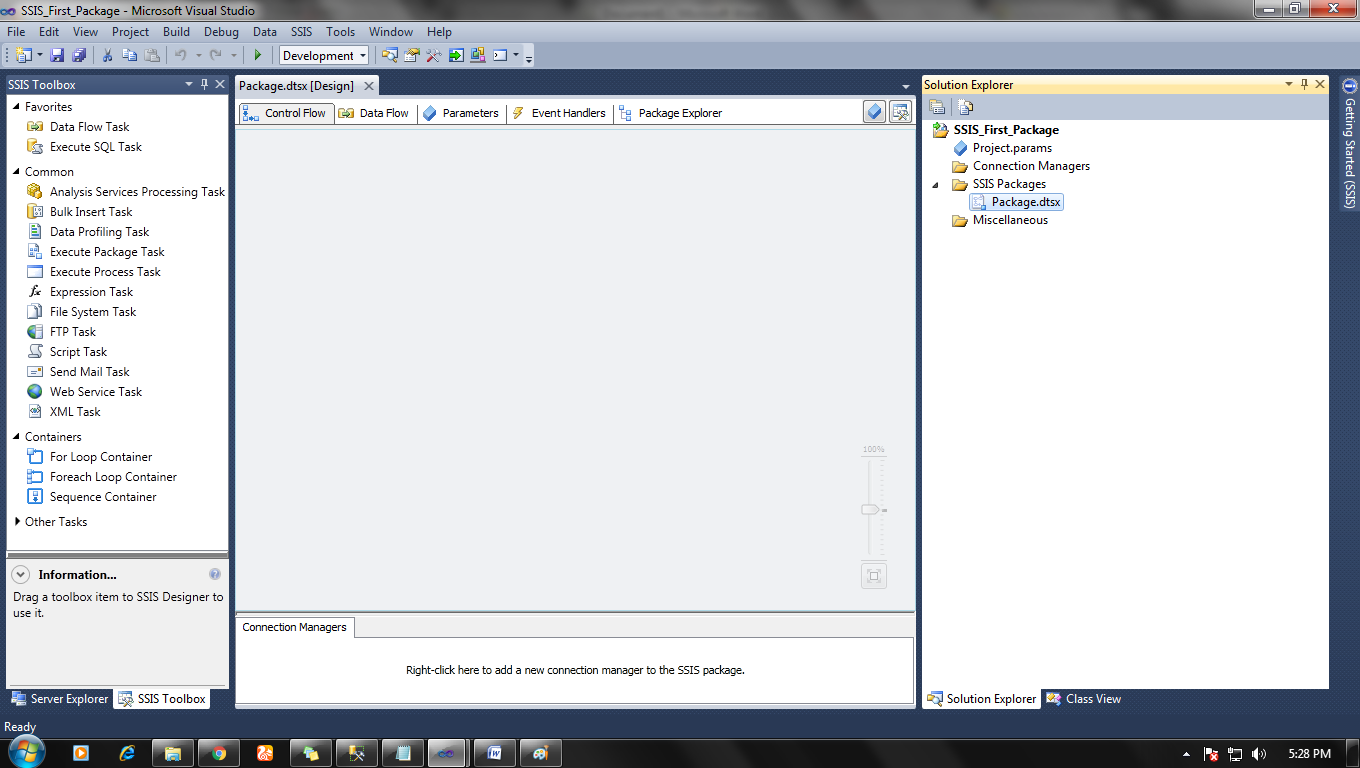Open the active documents list dropdown

(x=906, y=87)
